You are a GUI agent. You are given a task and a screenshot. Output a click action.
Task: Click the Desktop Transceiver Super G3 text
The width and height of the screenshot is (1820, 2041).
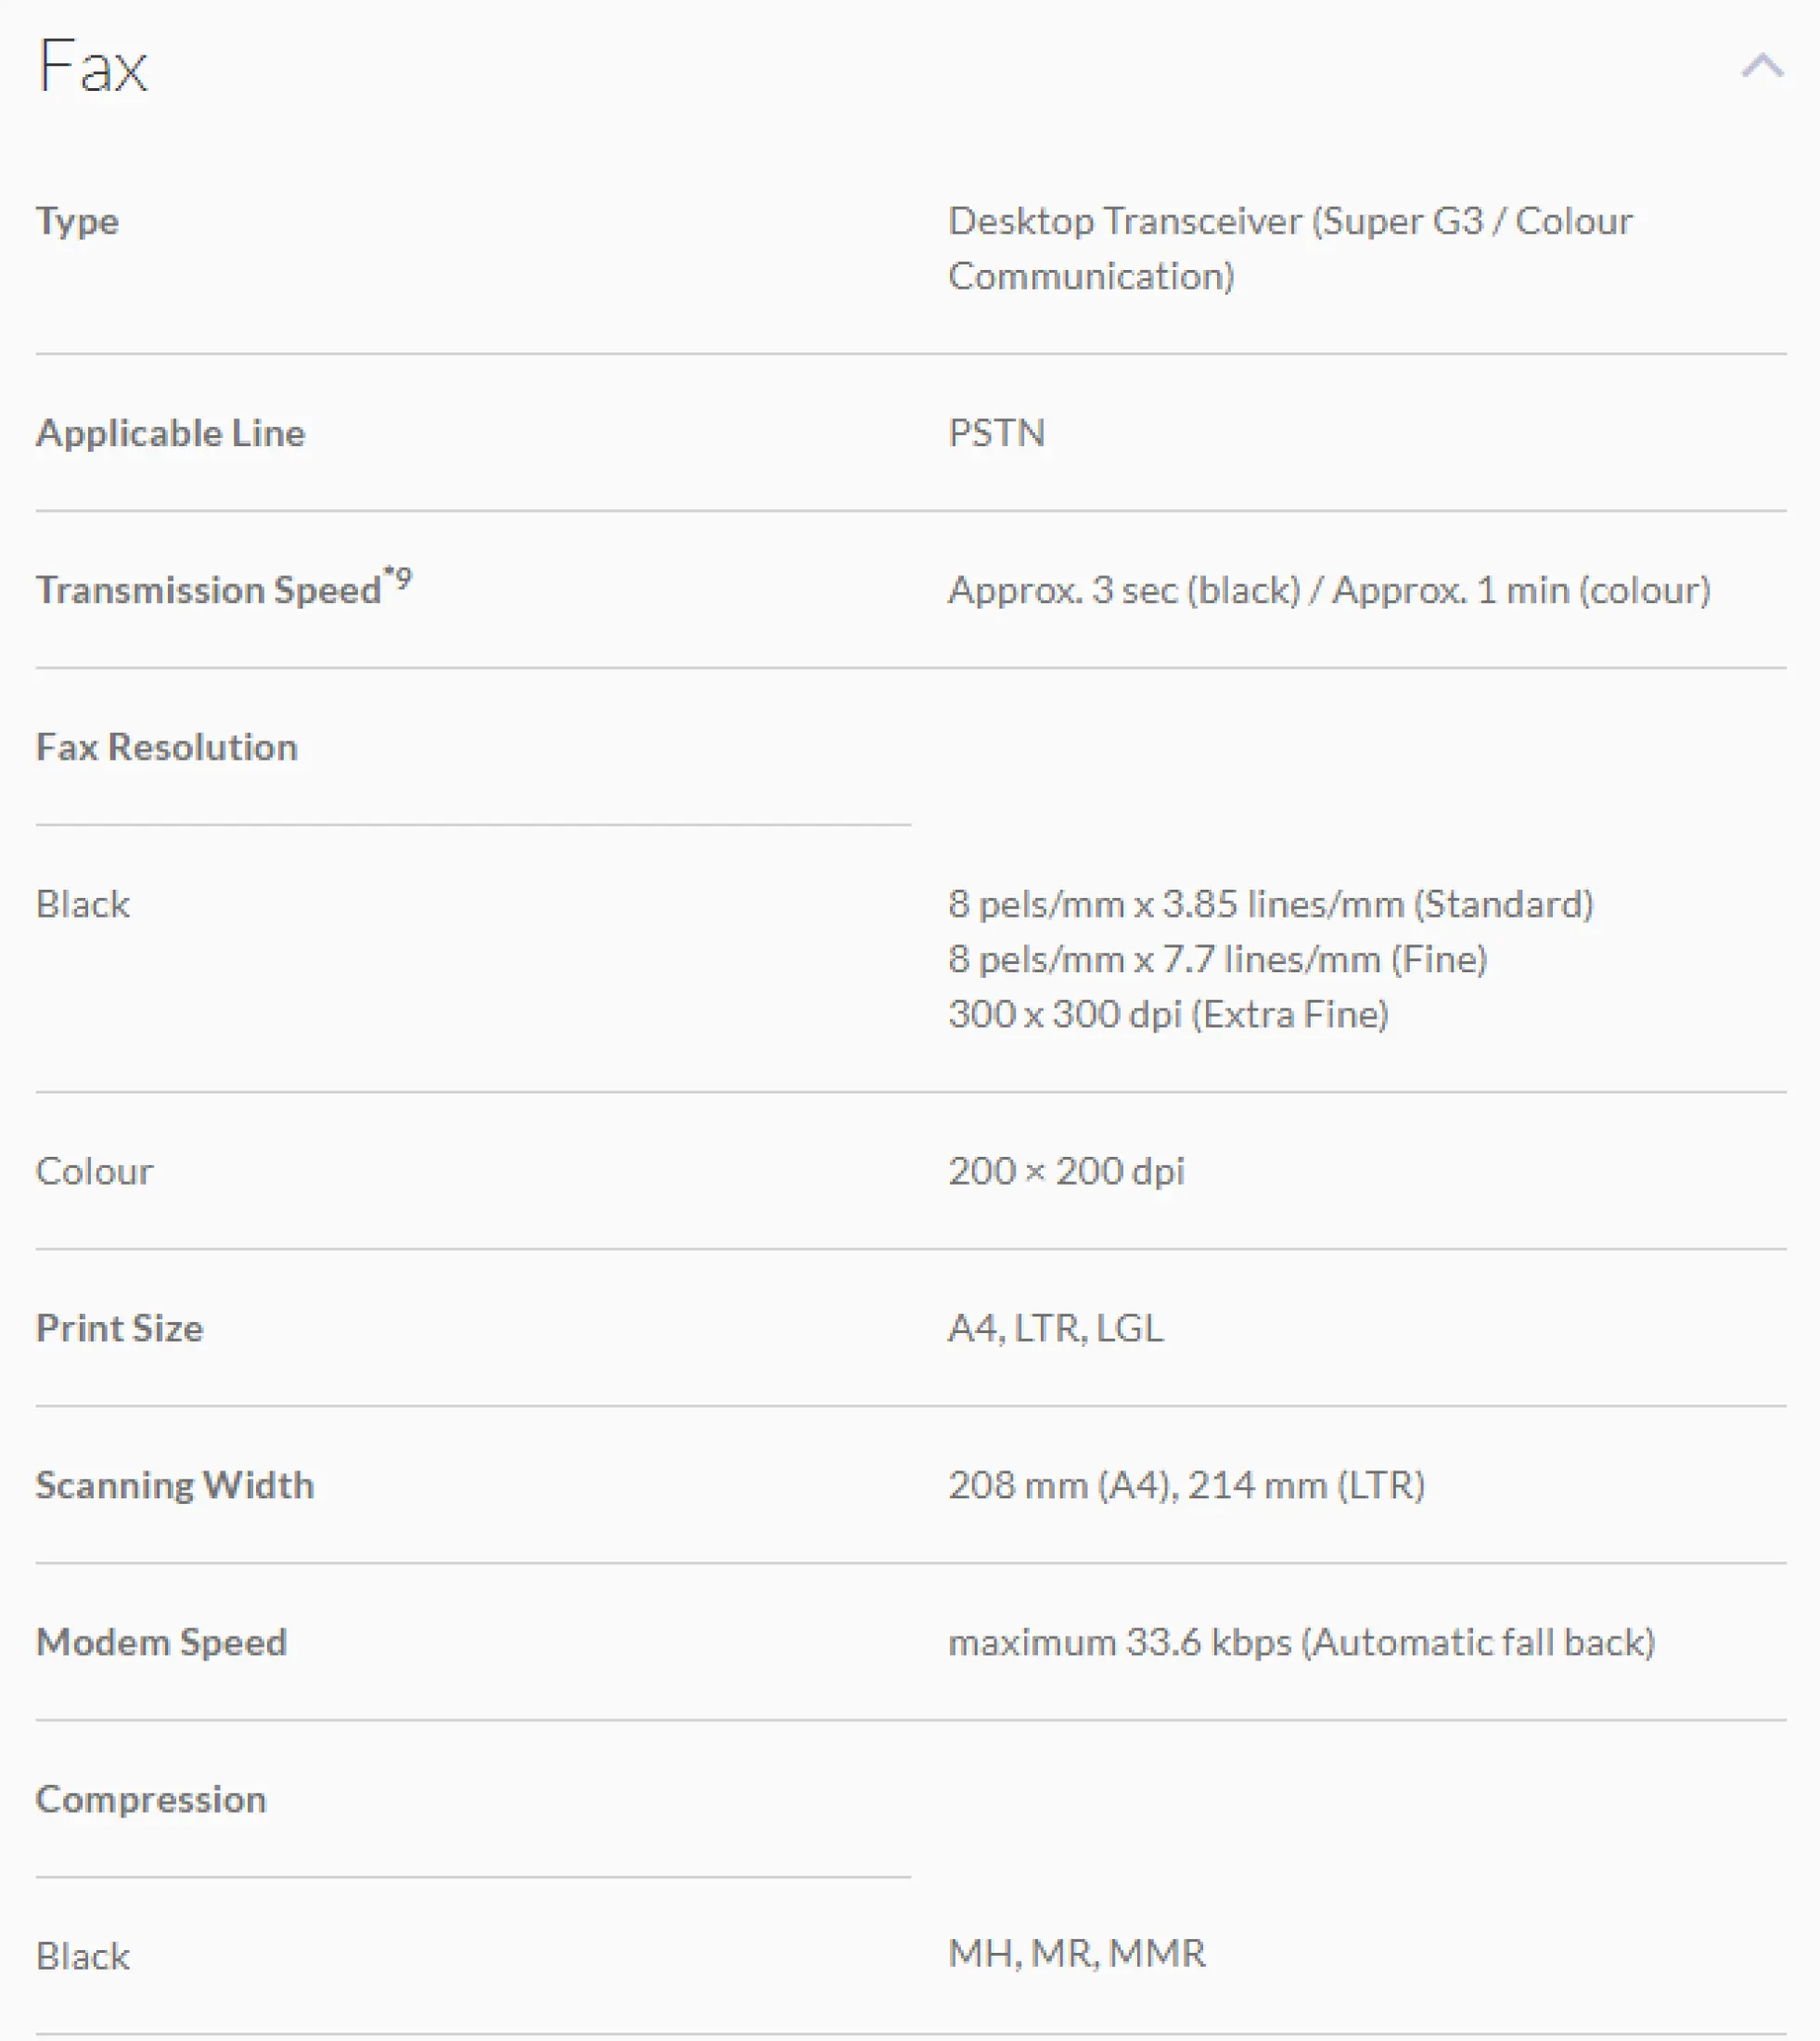point(1290,248)
